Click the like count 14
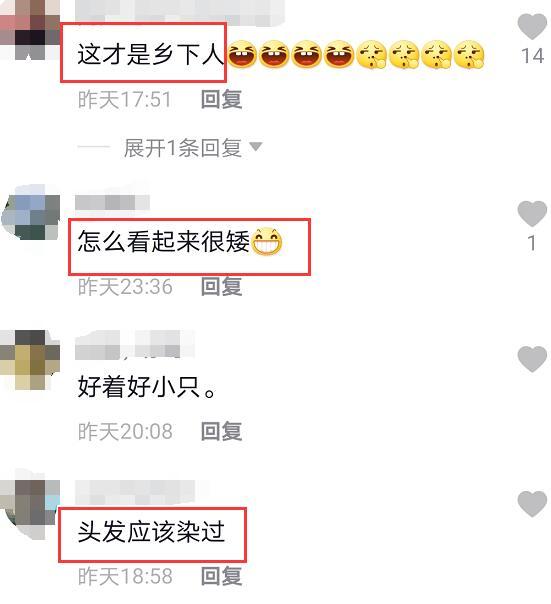This screenshot has width=551, height=604. 533,56
